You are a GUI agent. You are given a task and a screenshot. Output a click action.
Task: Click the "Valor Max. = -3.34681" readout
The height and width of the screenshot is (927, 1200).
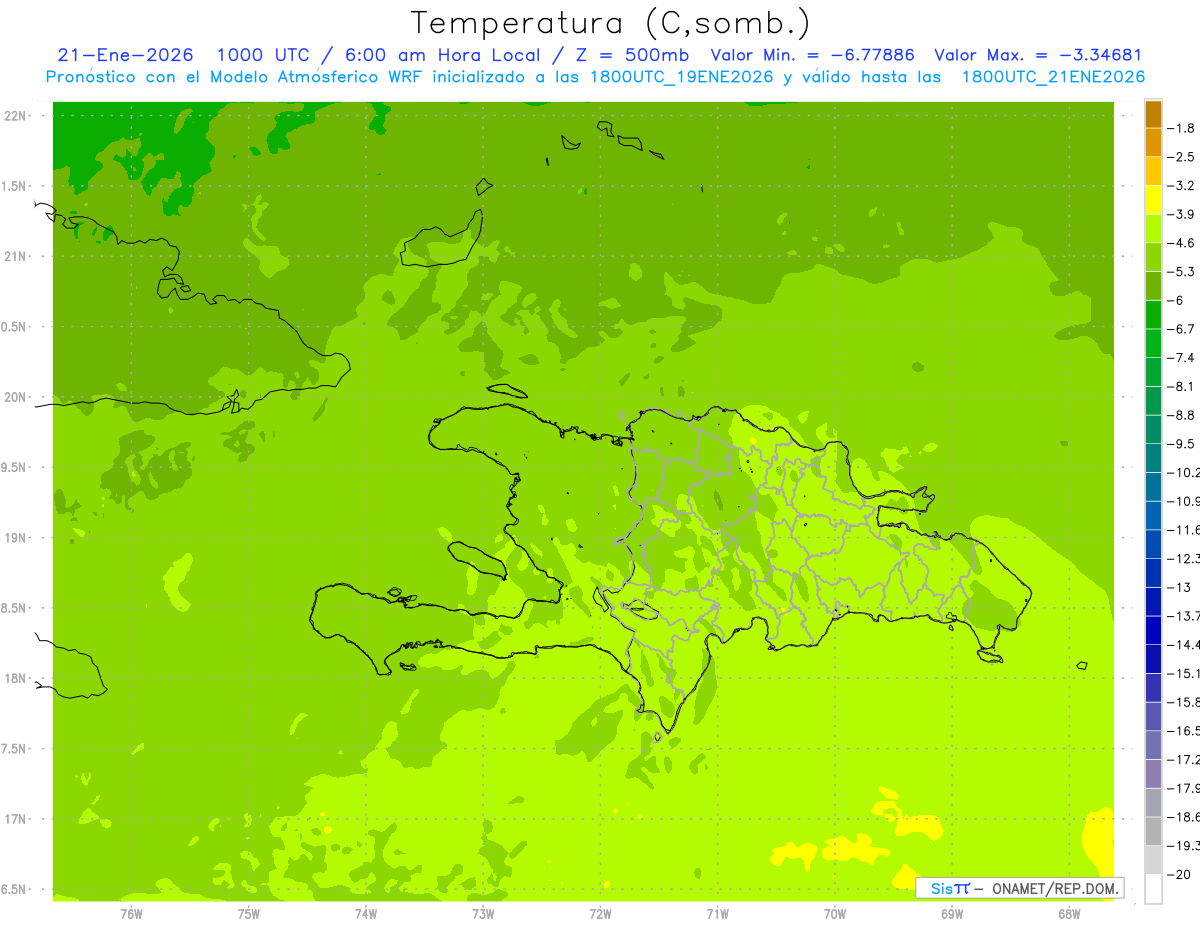[x=1038, y=55]
